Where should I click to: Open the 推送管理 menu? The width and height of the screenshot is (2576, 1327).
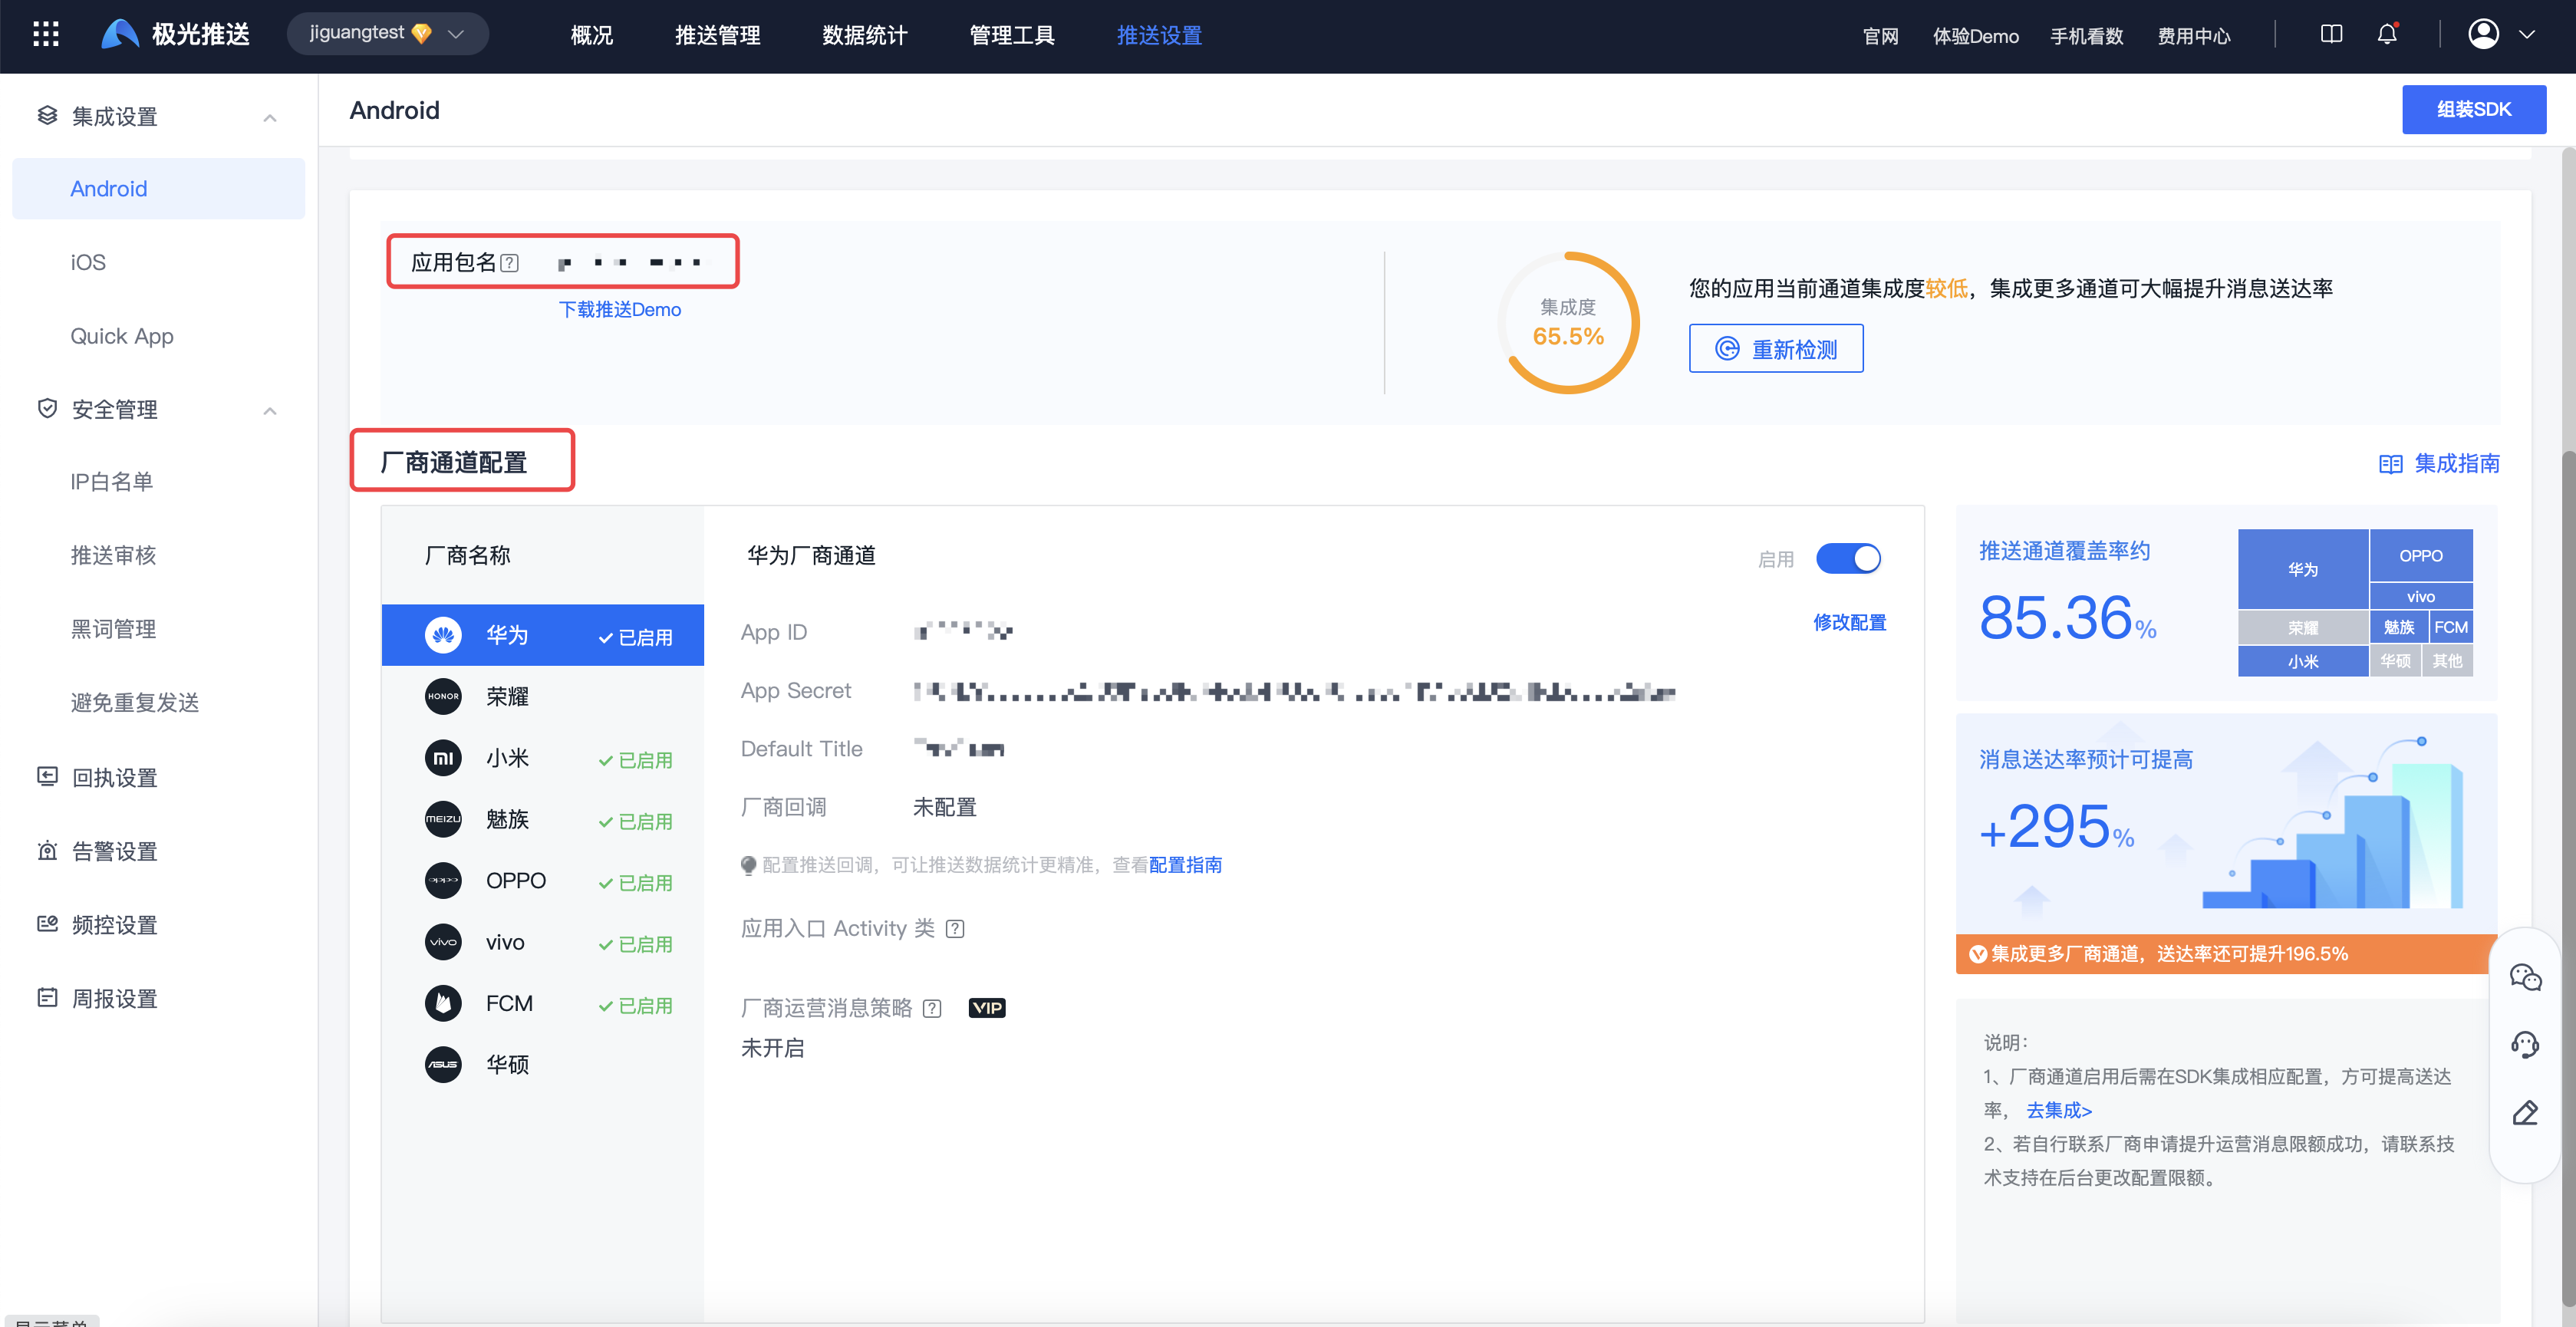(x=717, y=35)
